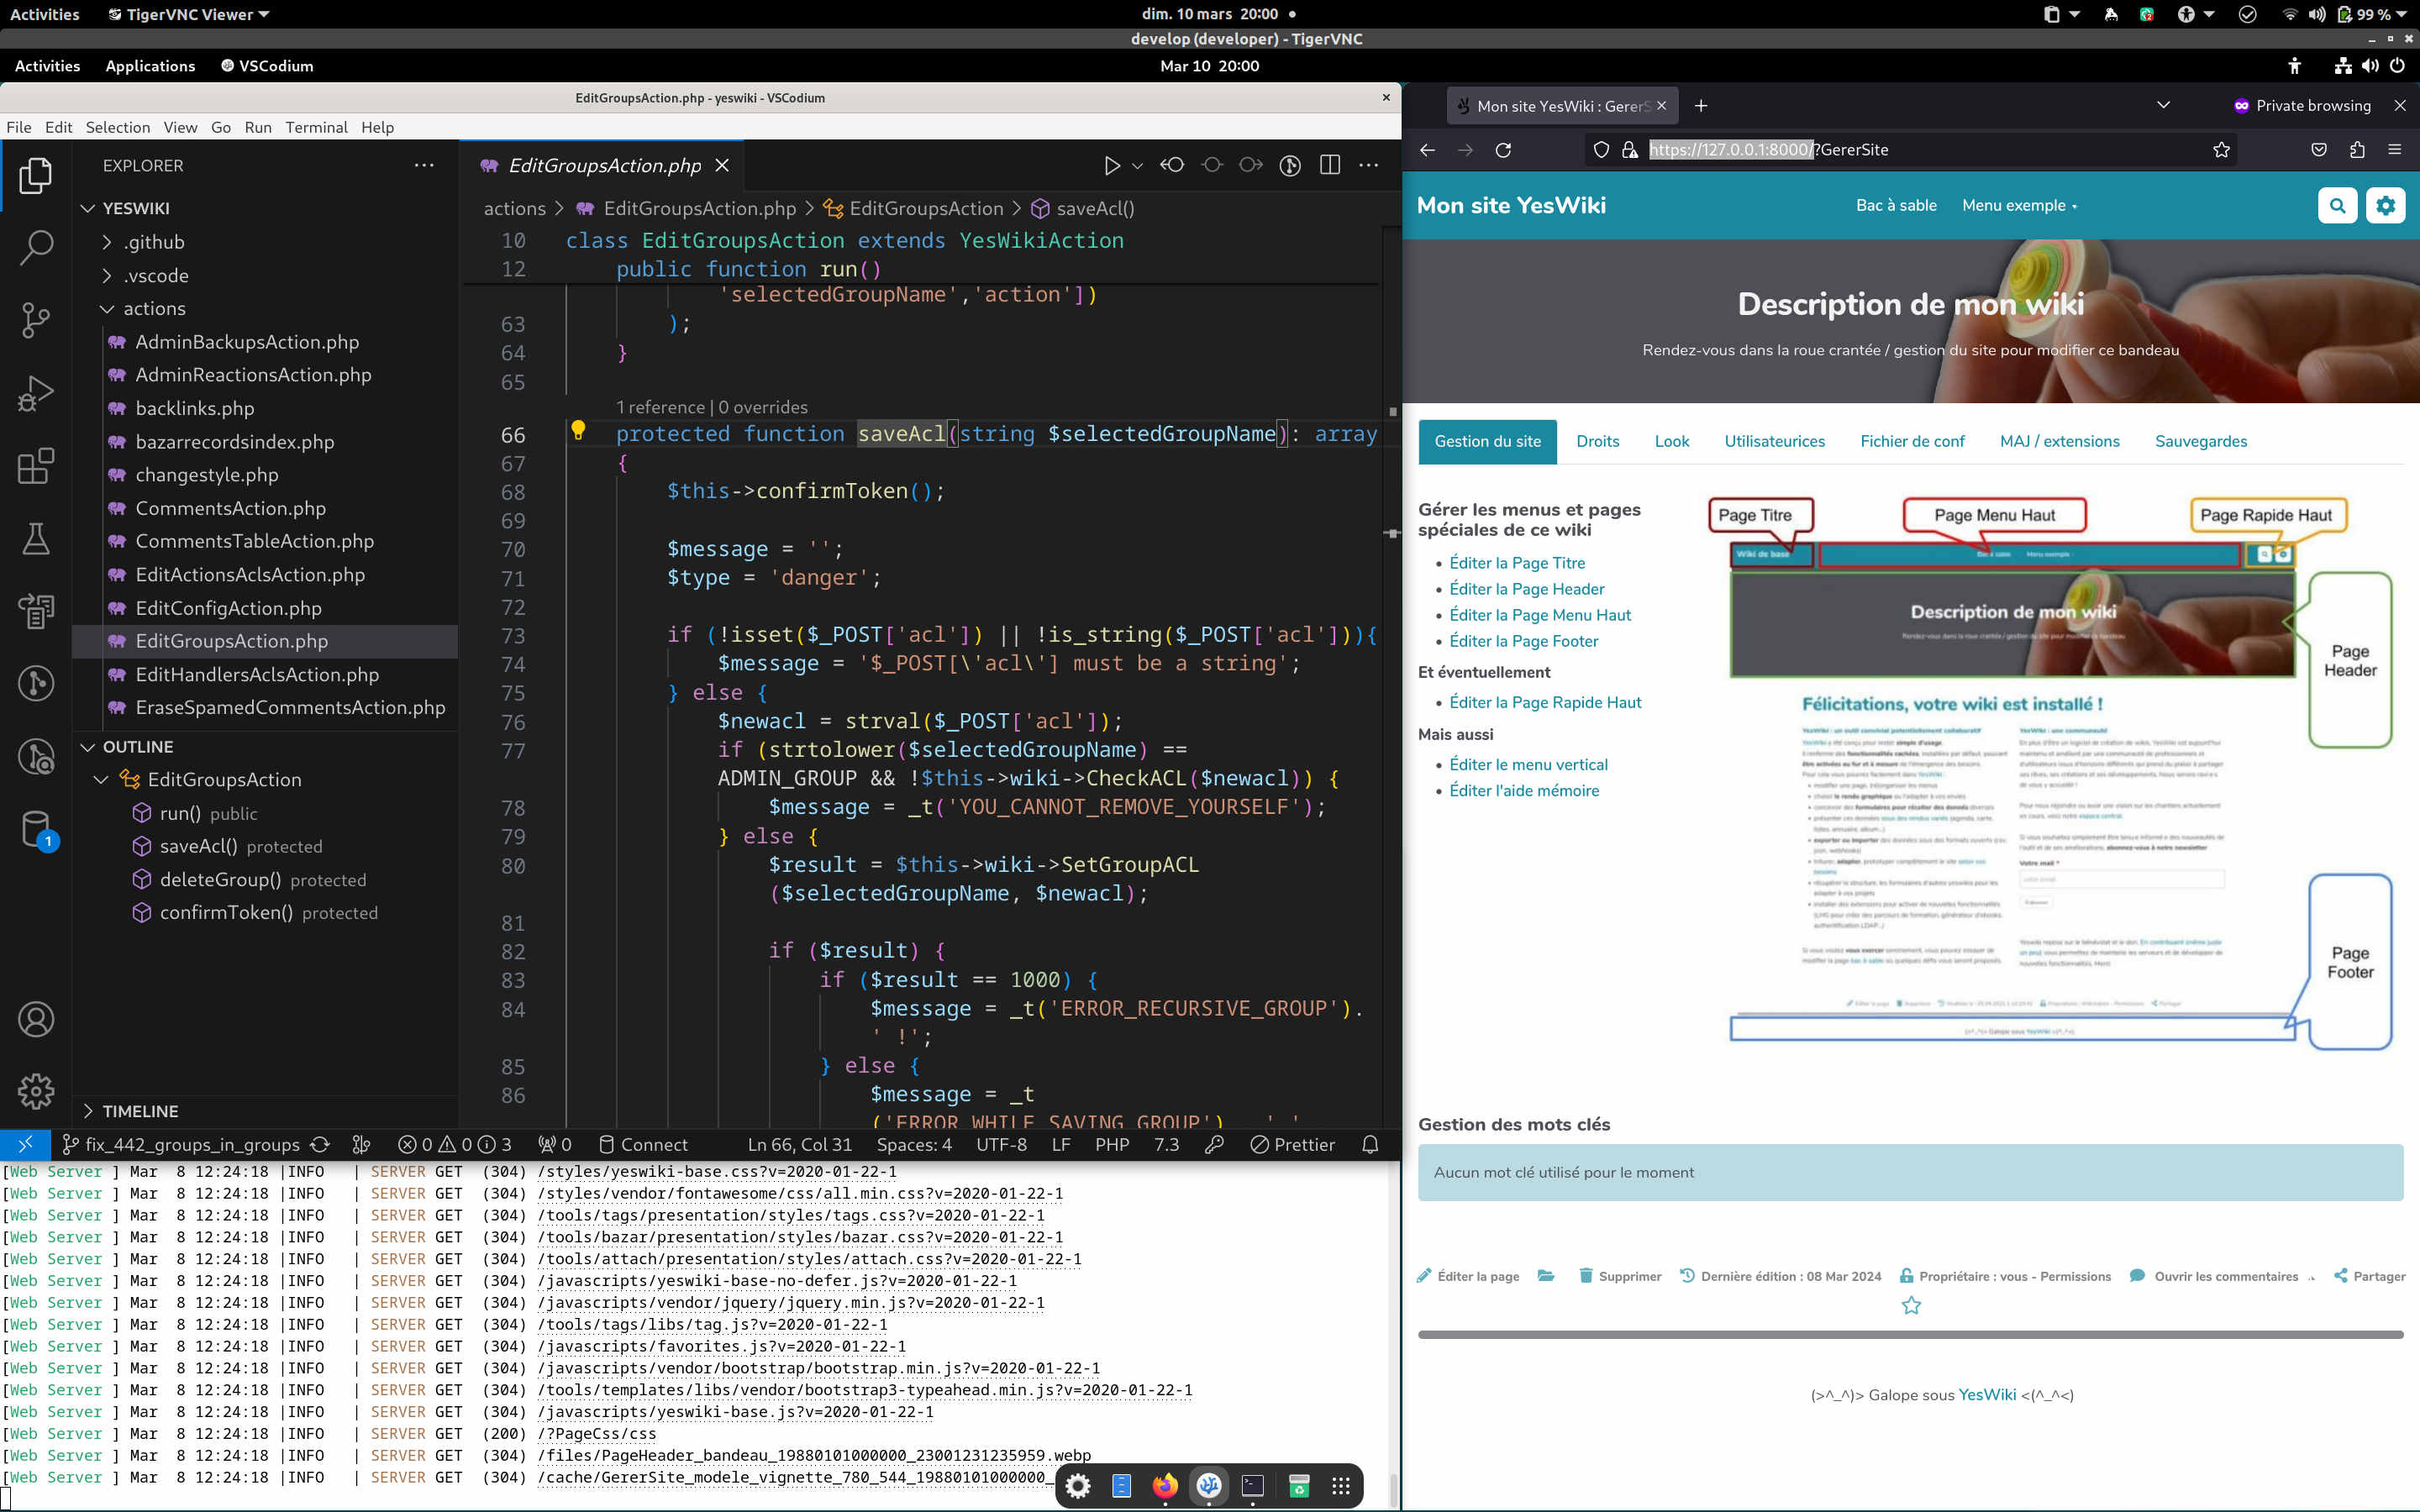Expand the TIMELINE section
This screenshot has width=2420, height=1512.
(140, 1111)
